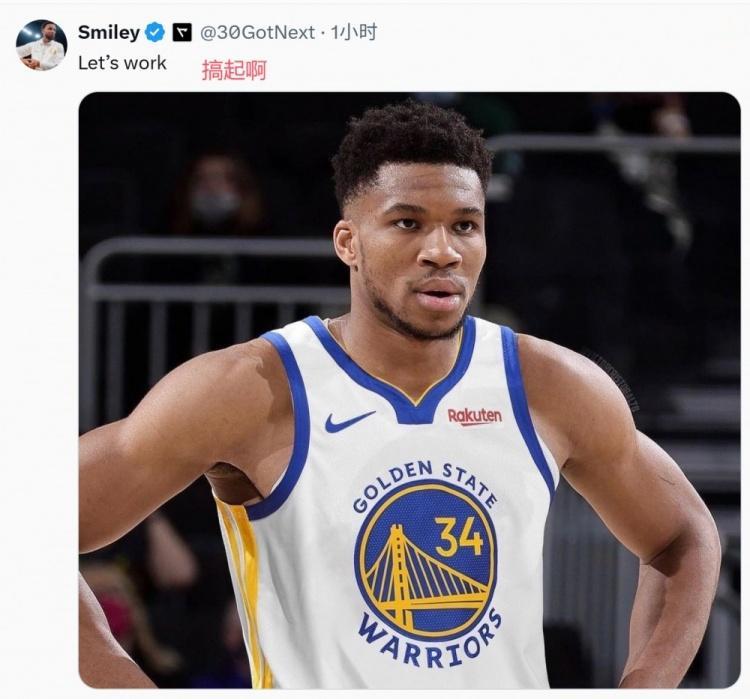
Task: Click the Rakuten sponsor patch on the jersey
Action: tap(474, 416)
